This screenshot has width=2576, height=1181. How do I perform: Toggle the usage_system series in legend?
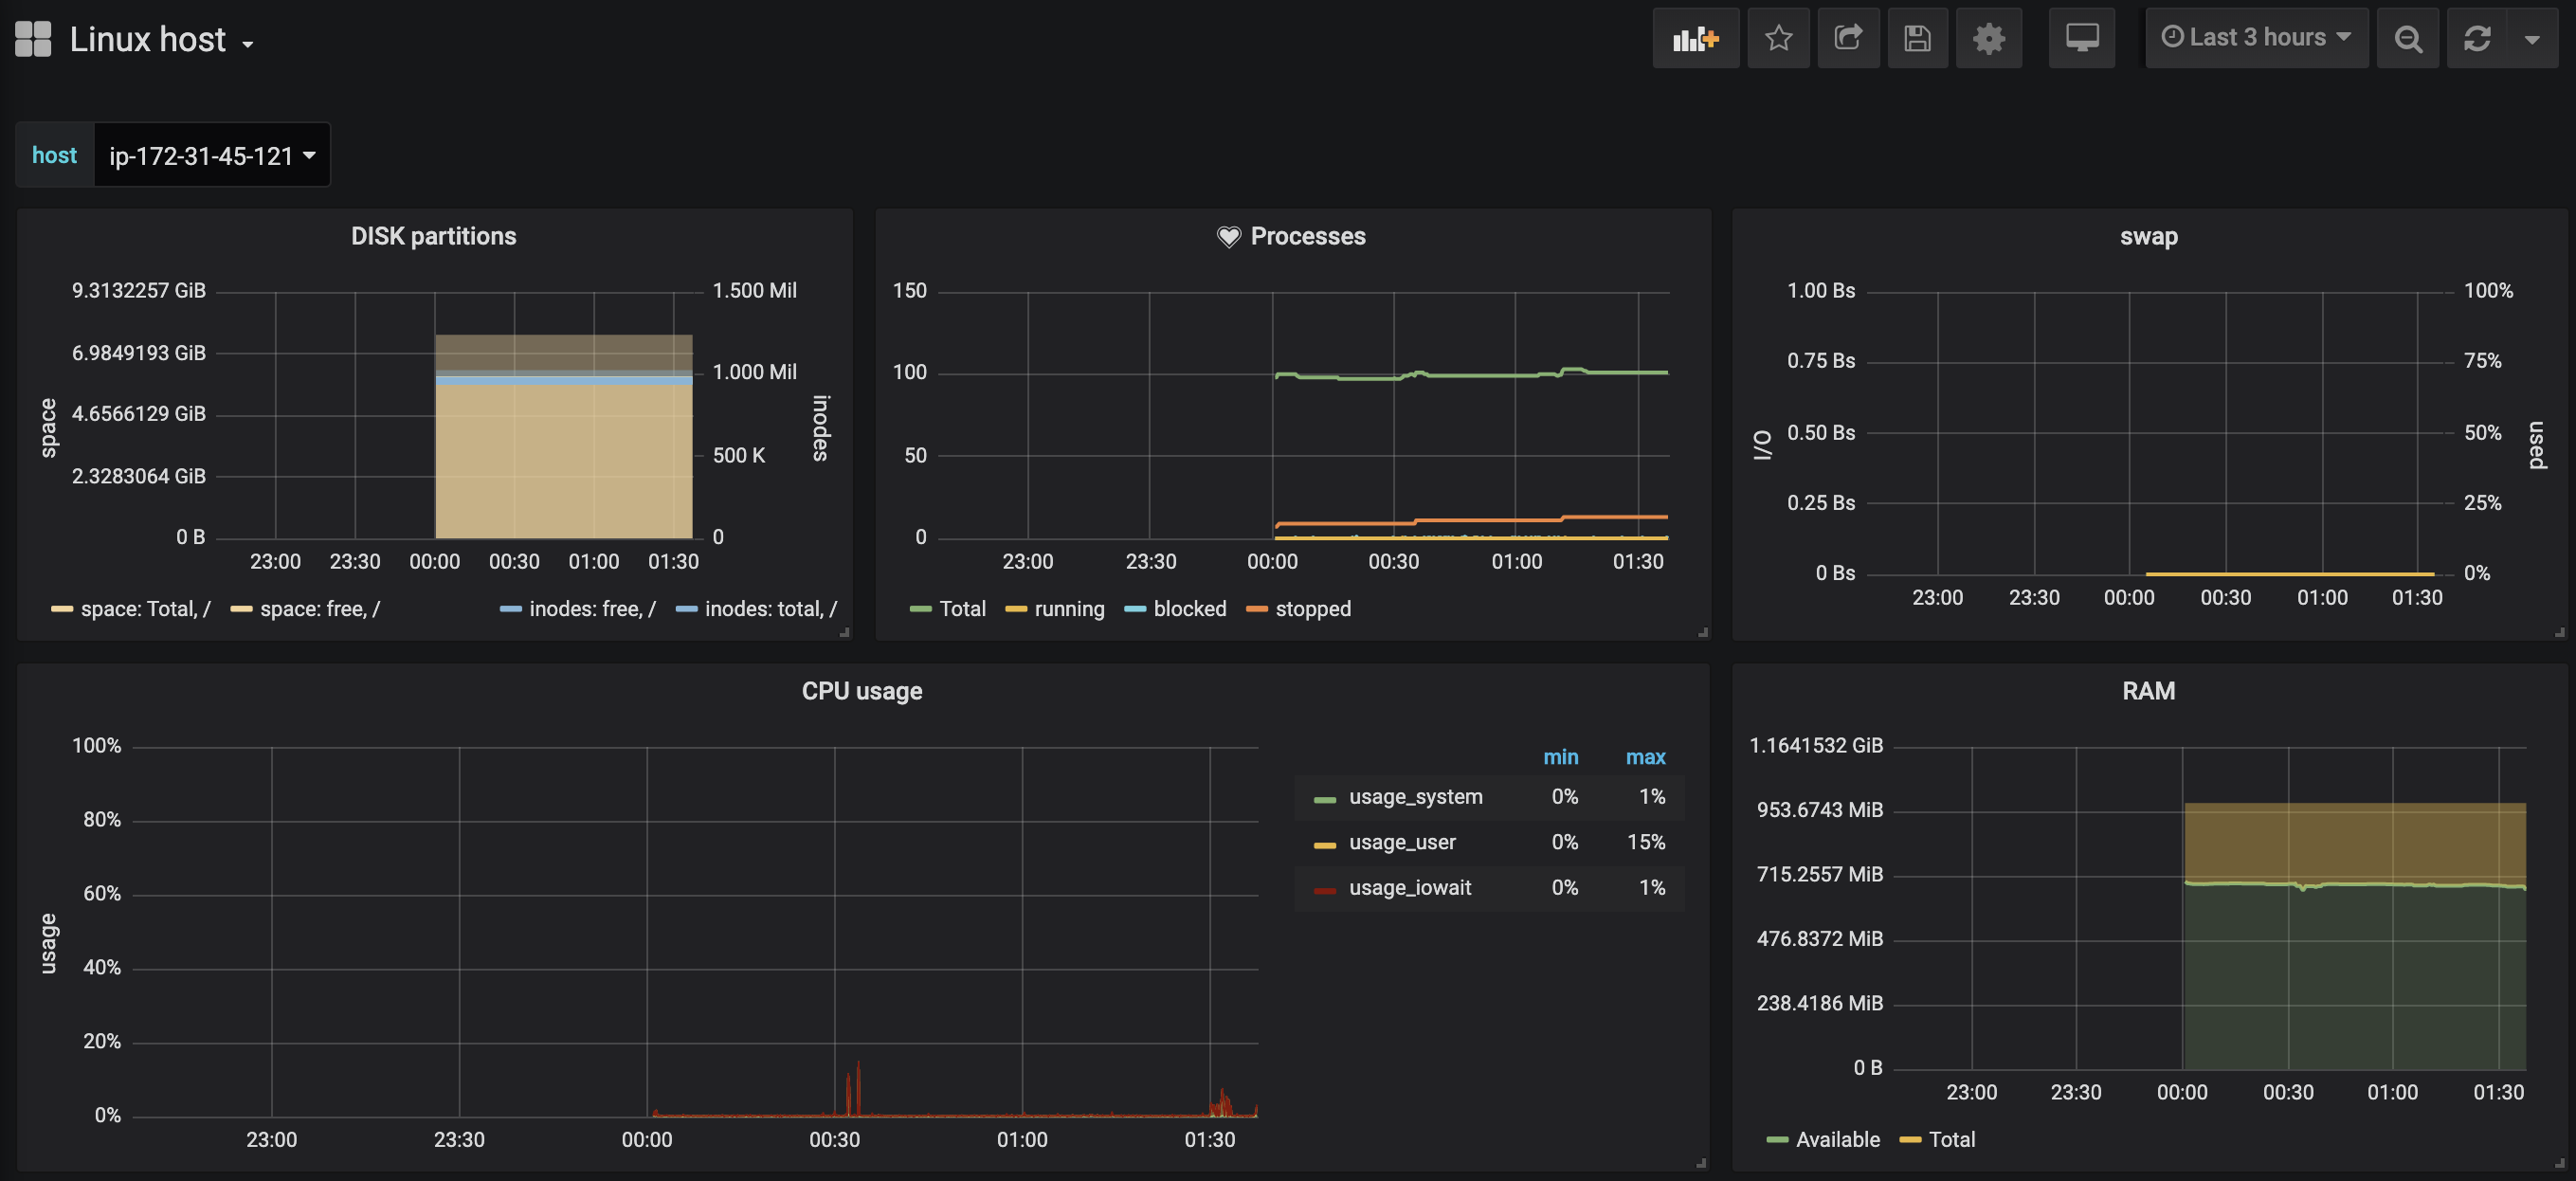(x=1415, y=797)
